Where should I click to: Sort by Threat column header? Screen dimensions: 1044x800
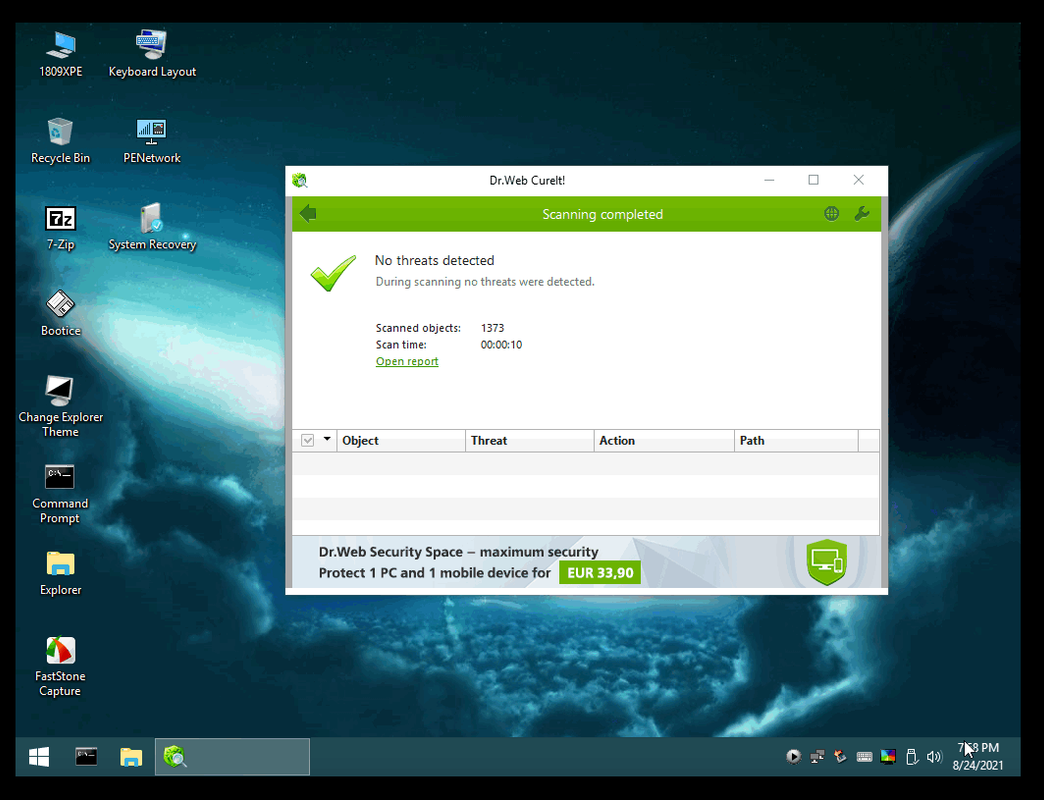pyautogui.click(x=529, y=441)
